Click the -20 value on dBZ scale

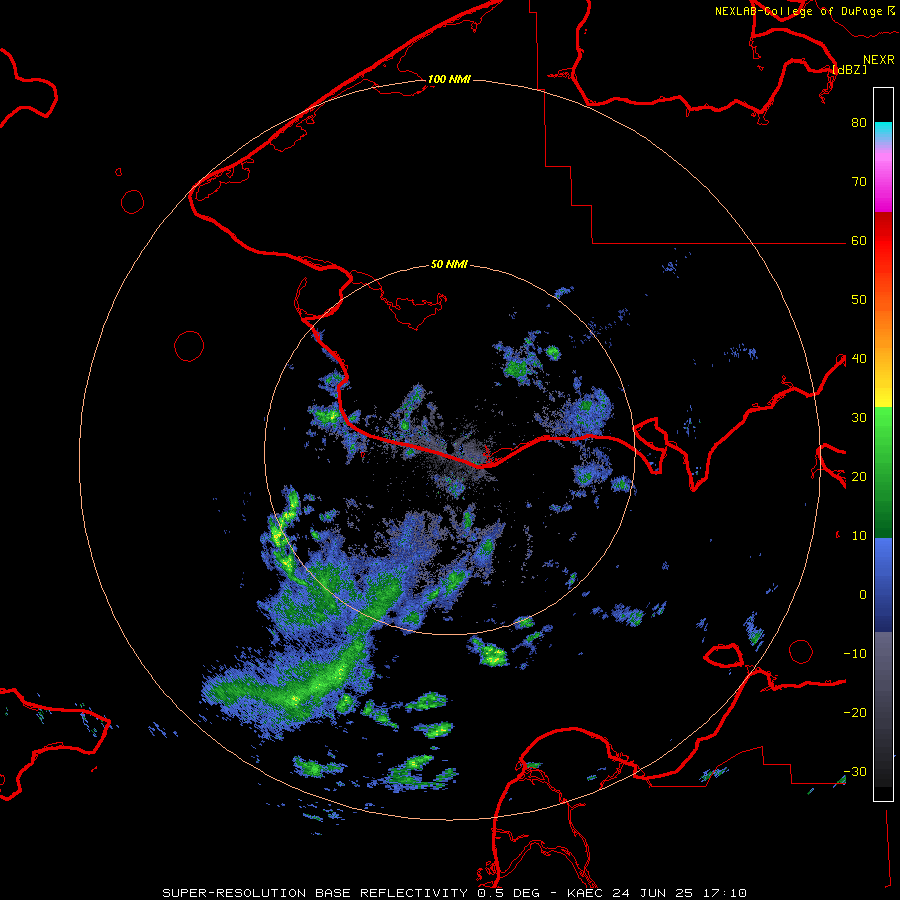tap(855, 713)
